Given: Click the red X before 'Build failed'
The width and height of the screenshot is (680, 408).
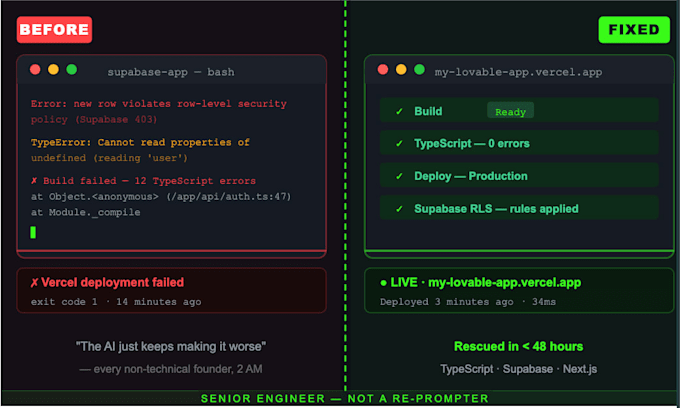Looking at the screenshot, I should click(x=34, y=181).
